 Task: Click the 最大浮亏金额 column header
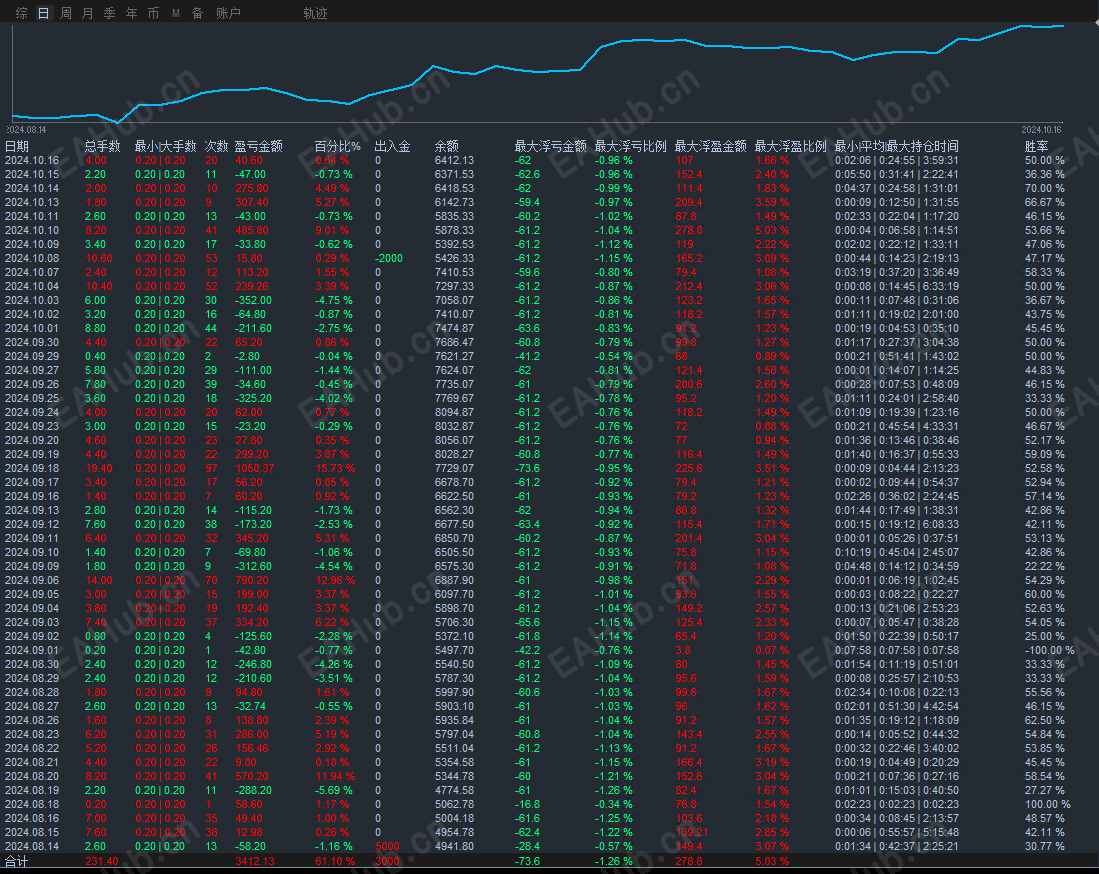click(x=550, y=146)
